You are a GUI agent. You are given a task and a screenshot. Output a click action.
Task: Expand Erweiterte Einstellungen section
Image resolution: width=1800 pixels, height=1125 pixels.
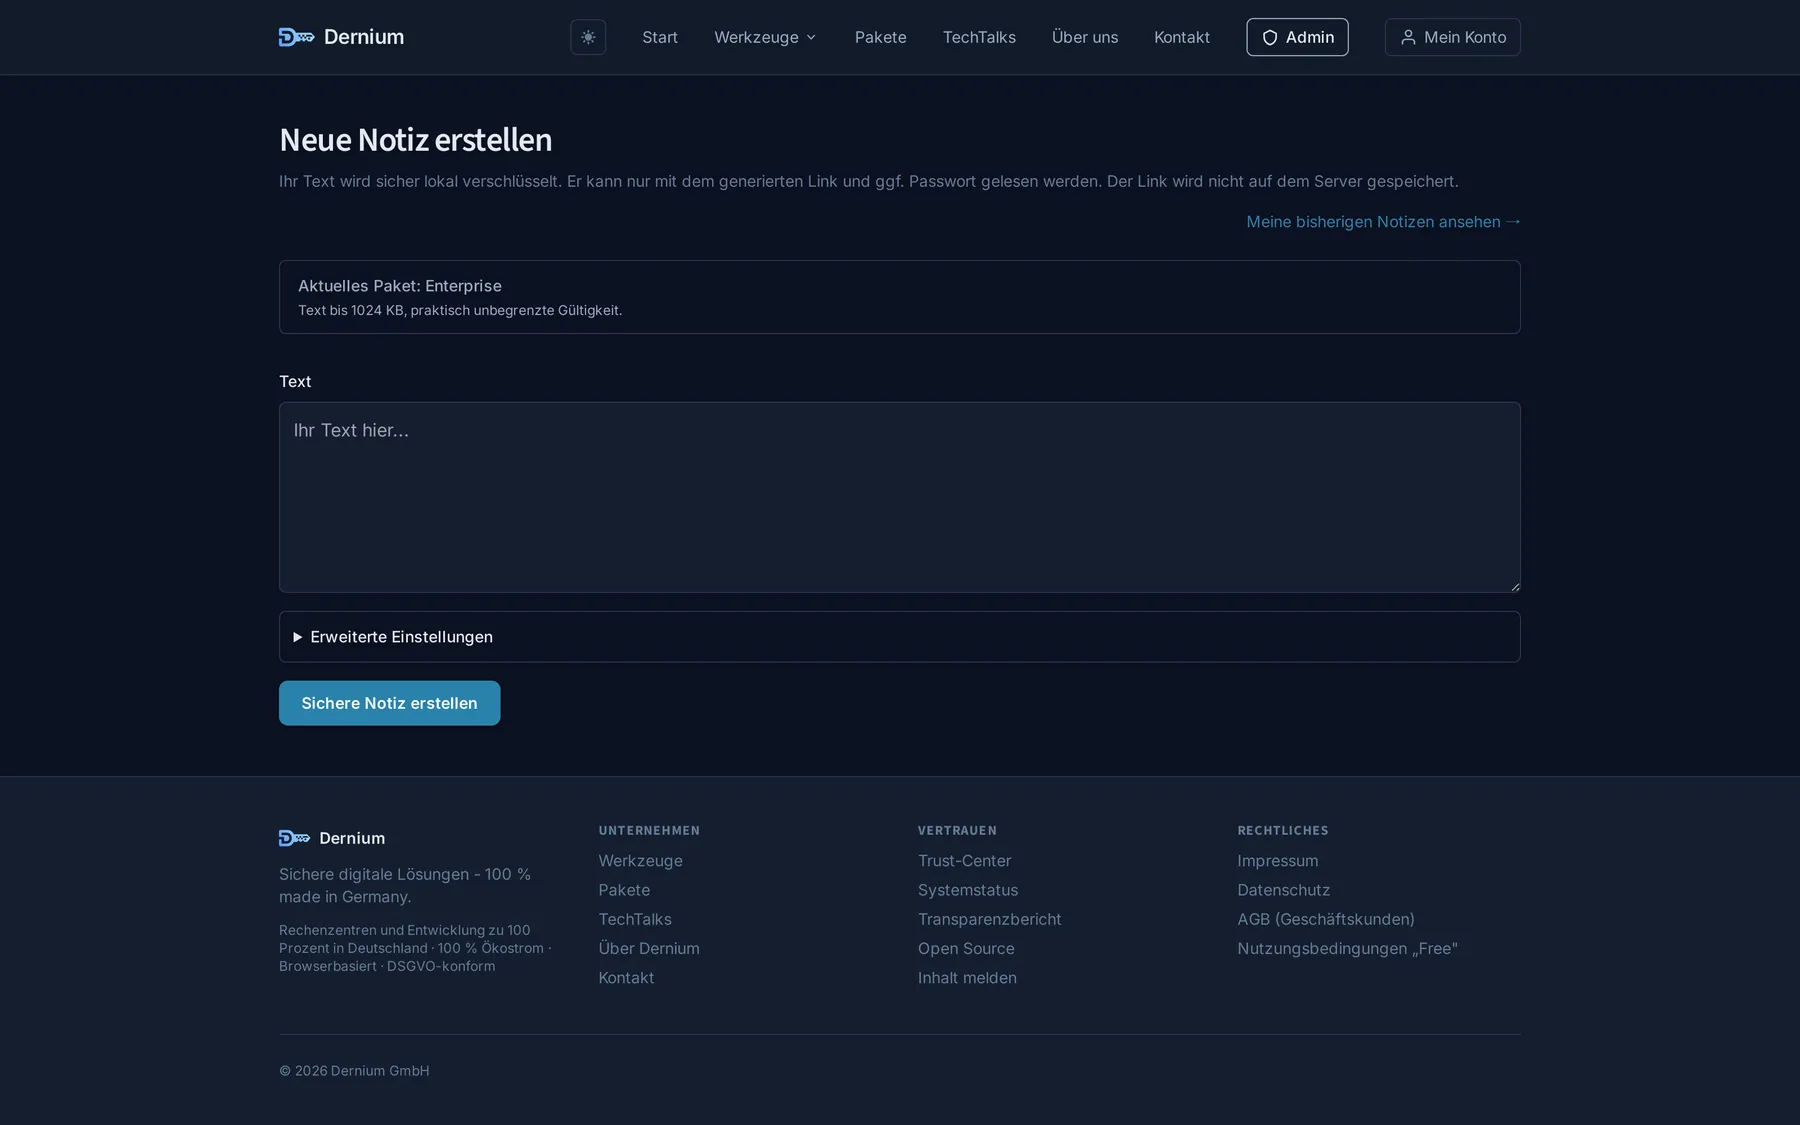point(900,637)
